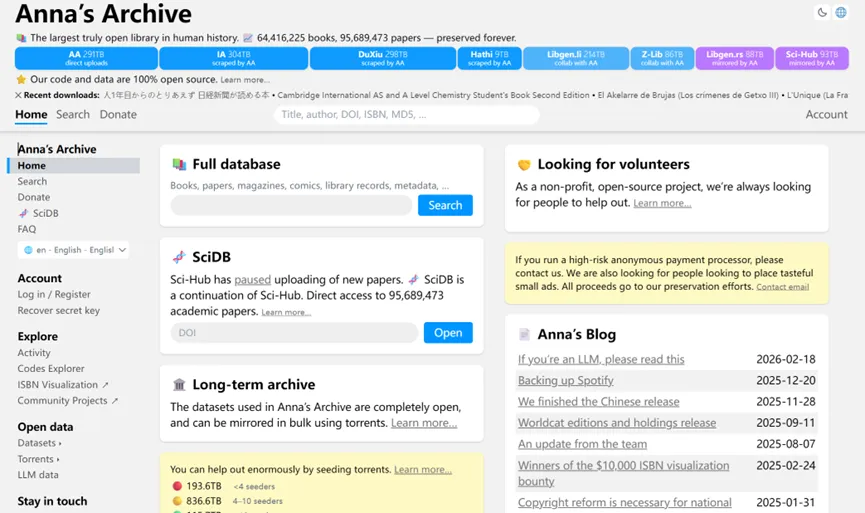Click Learn more in Long-term archive card

point(424,423)
